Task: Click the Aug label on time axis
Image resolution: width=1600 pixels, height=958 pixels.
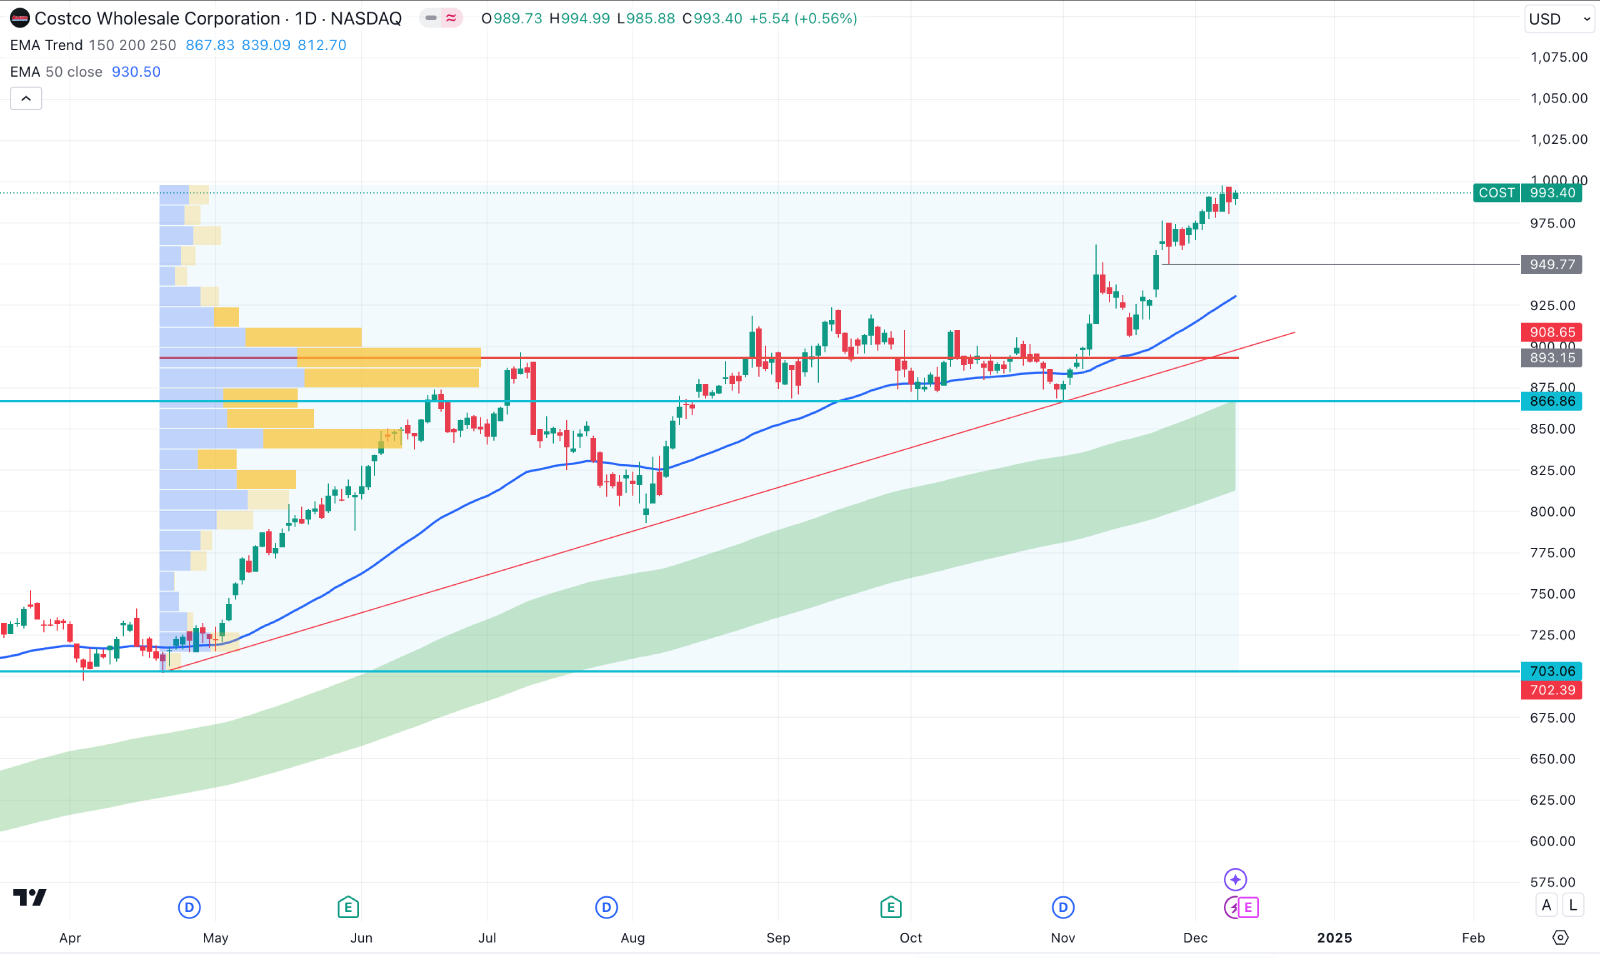Action: [x=633, y=938]
